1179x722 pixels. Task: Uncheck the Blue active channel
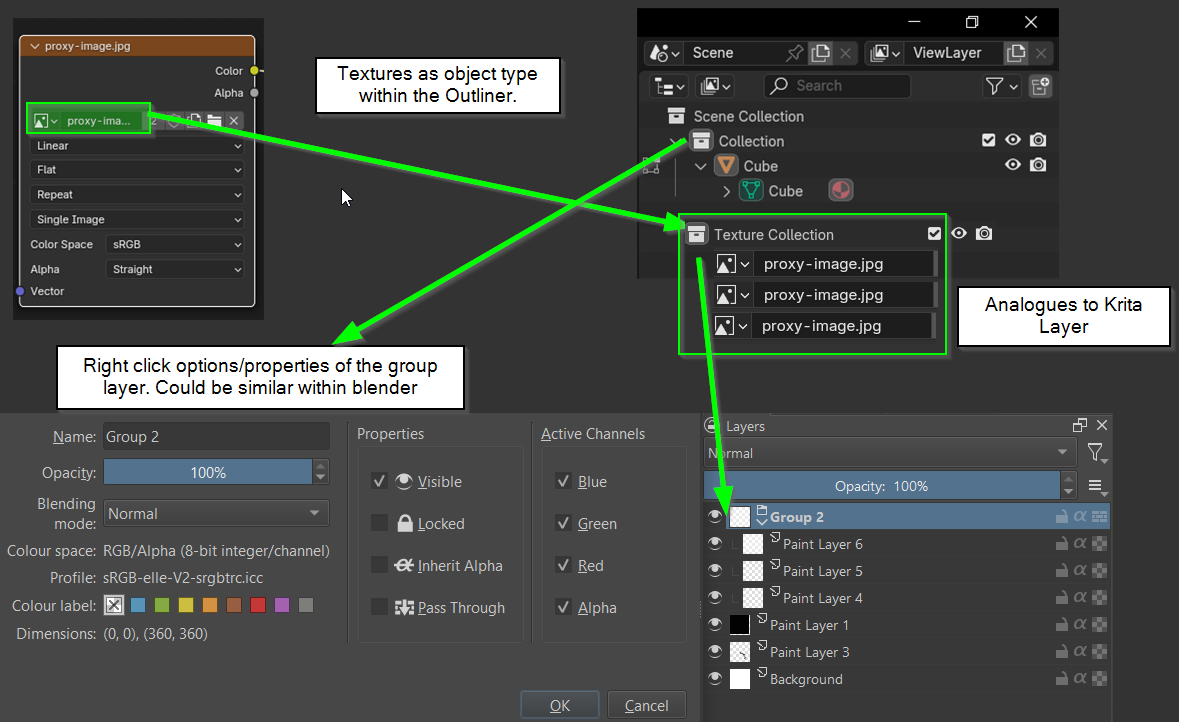coord(563,481)
